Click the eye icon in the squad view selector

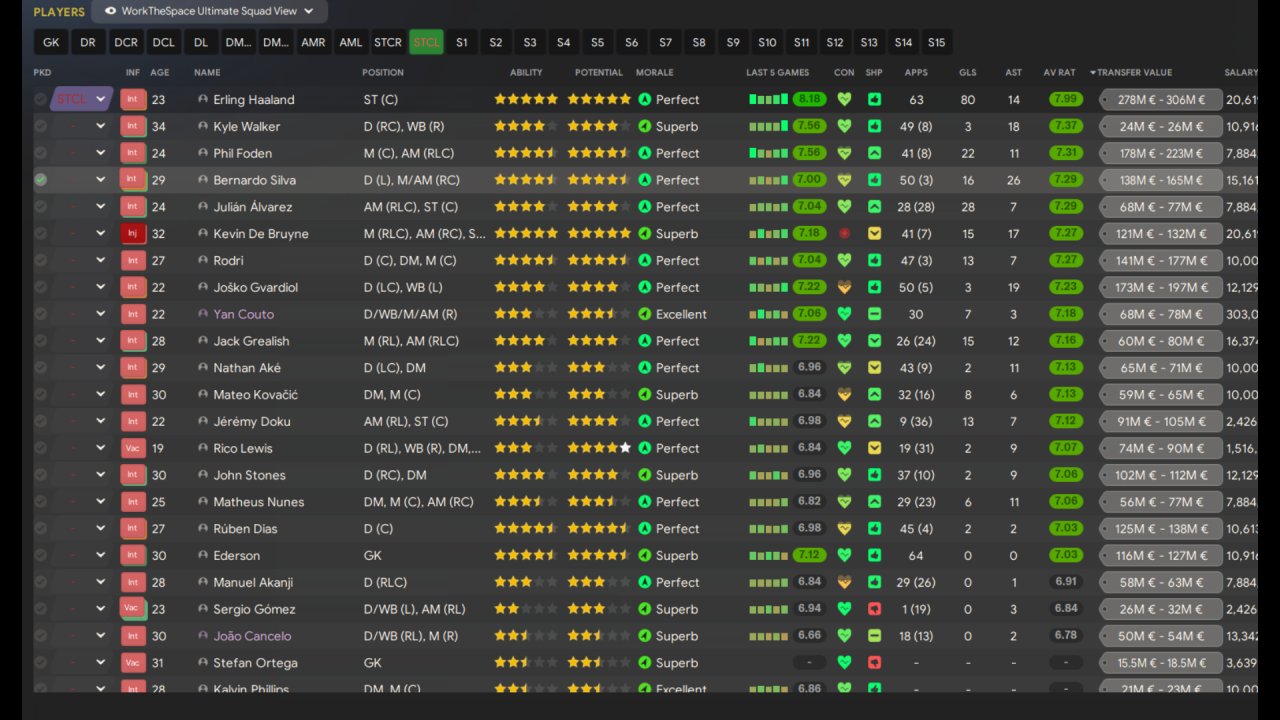(x=110, y=11)
